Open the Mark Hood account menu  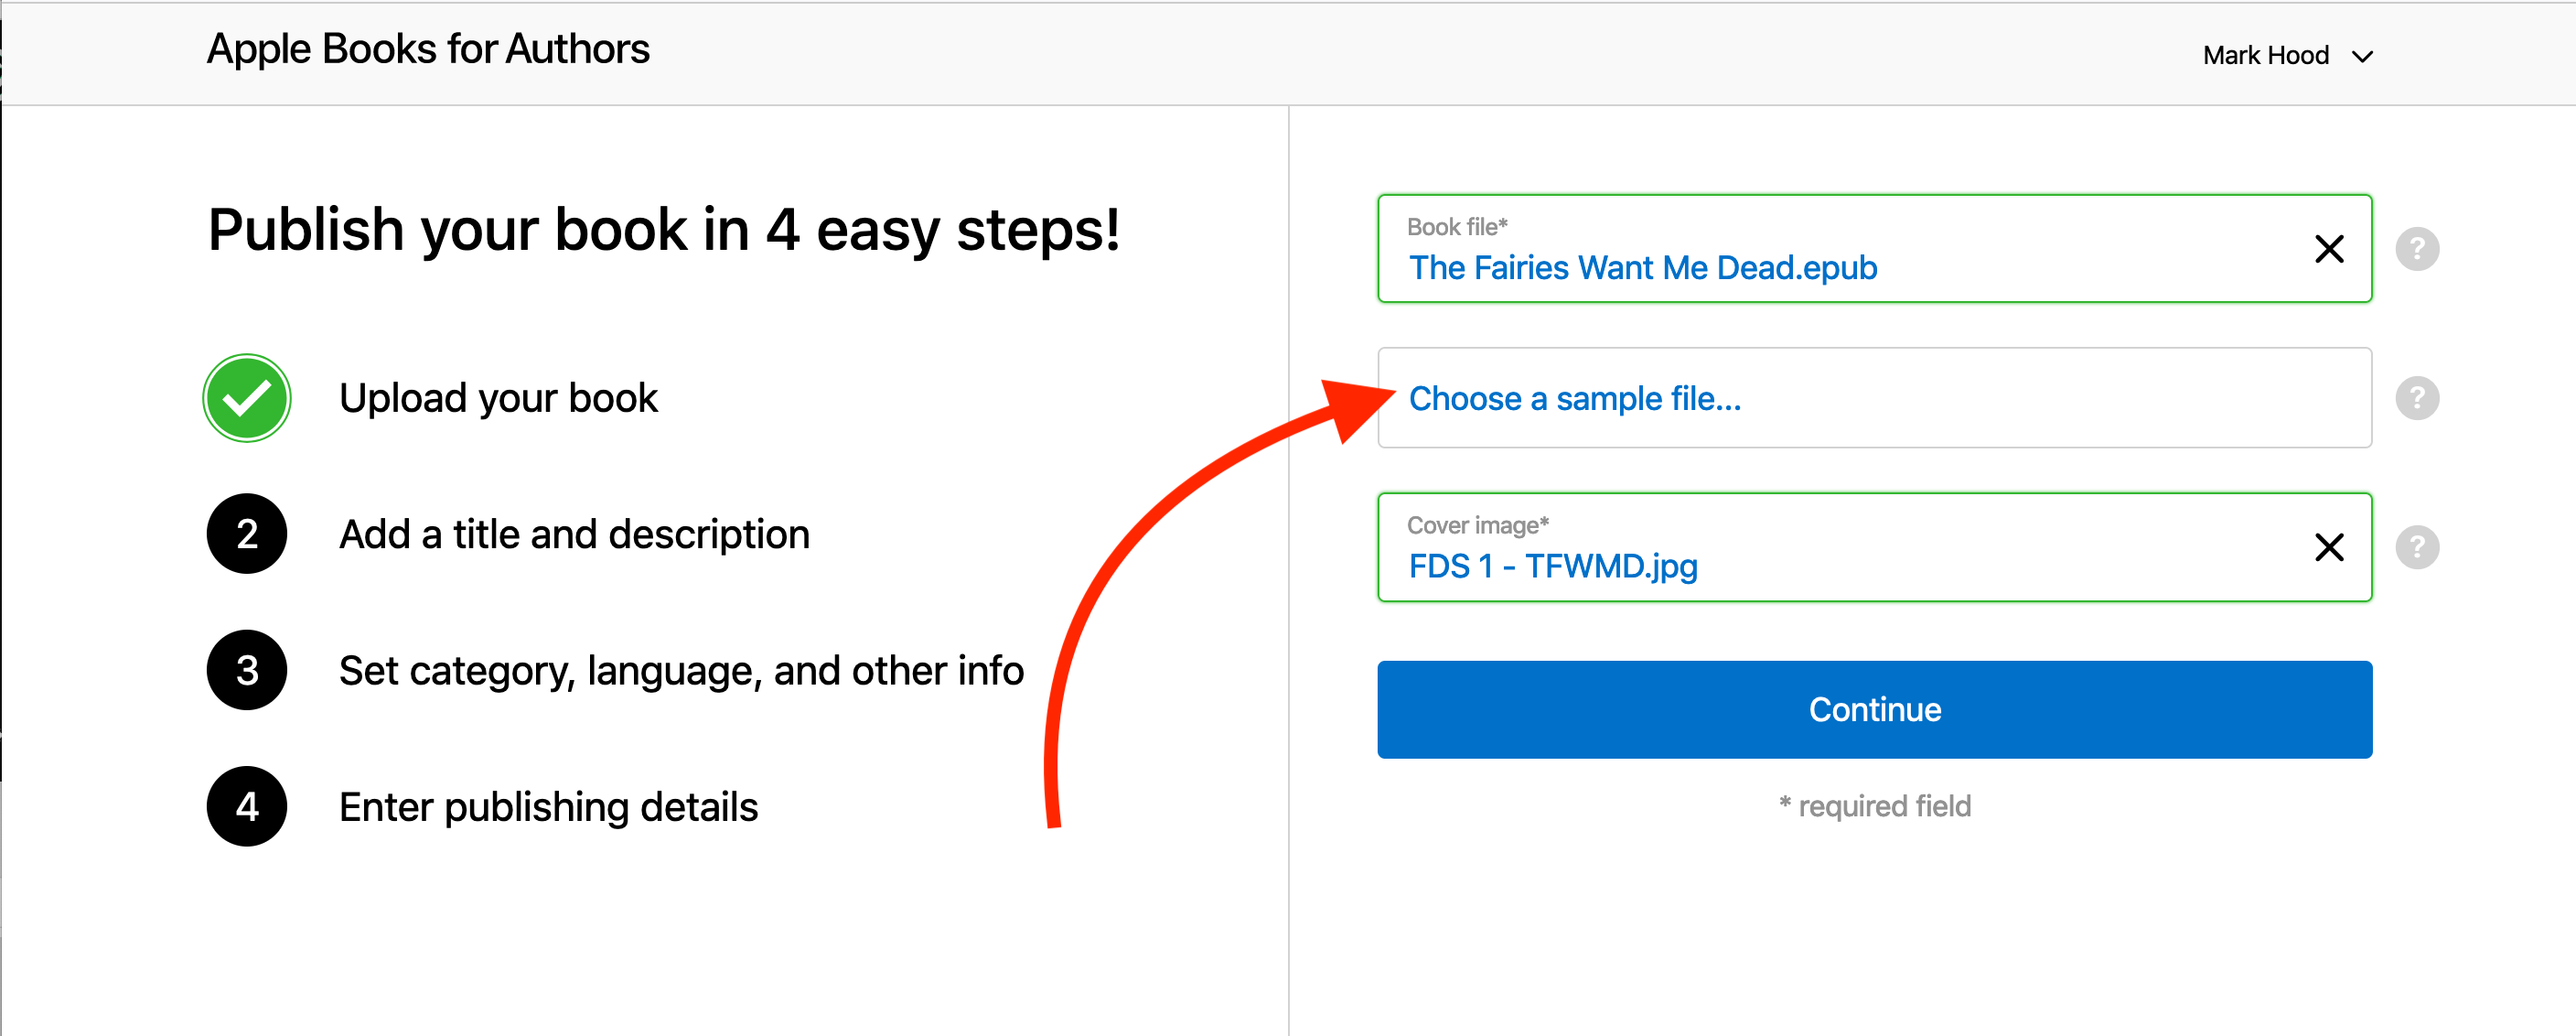pyautogui.click(x=2266, y=55)
